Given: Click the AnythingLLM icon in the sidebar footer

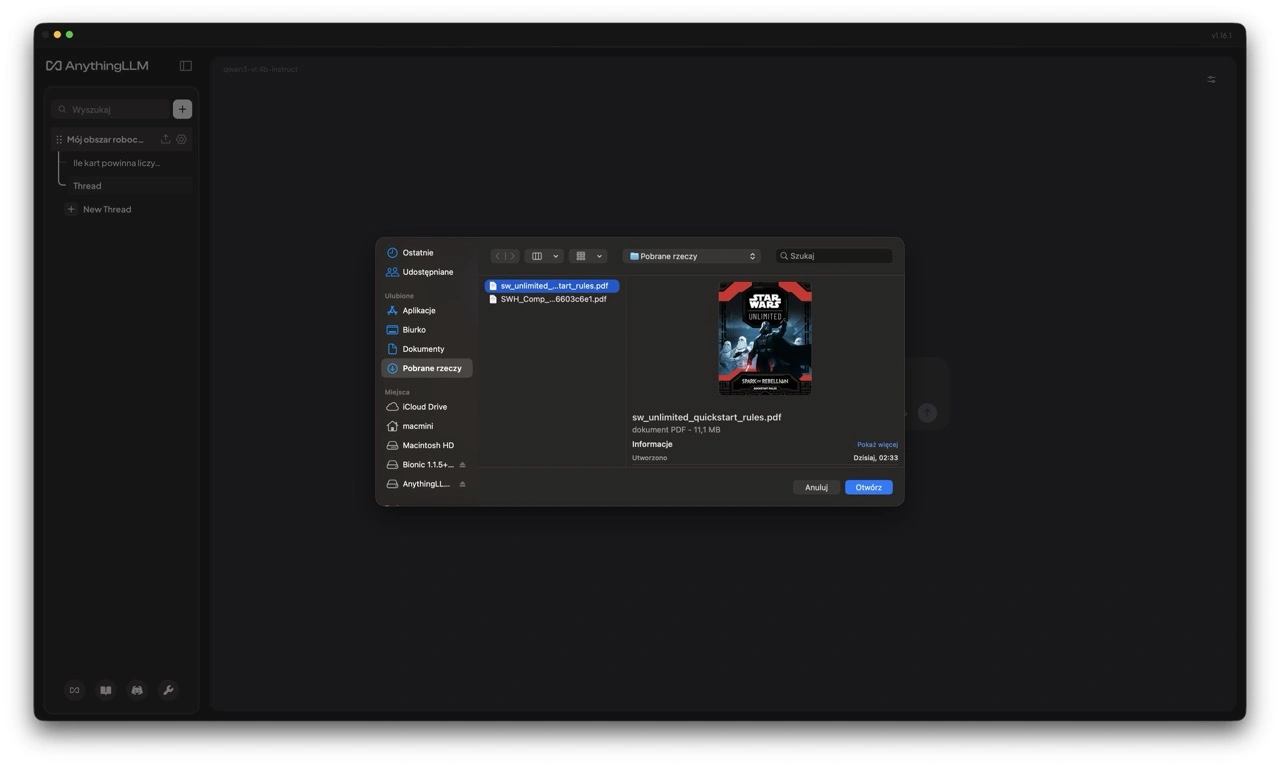Looking at the screenshot, I should pos(74,690).
